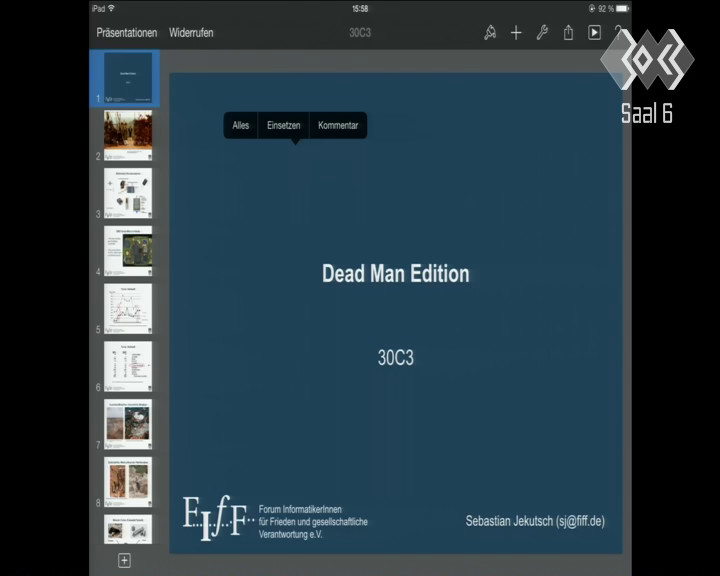Screen dimensions: 720x576
Task: Open the share export icon
Action: tap(568, 33)
